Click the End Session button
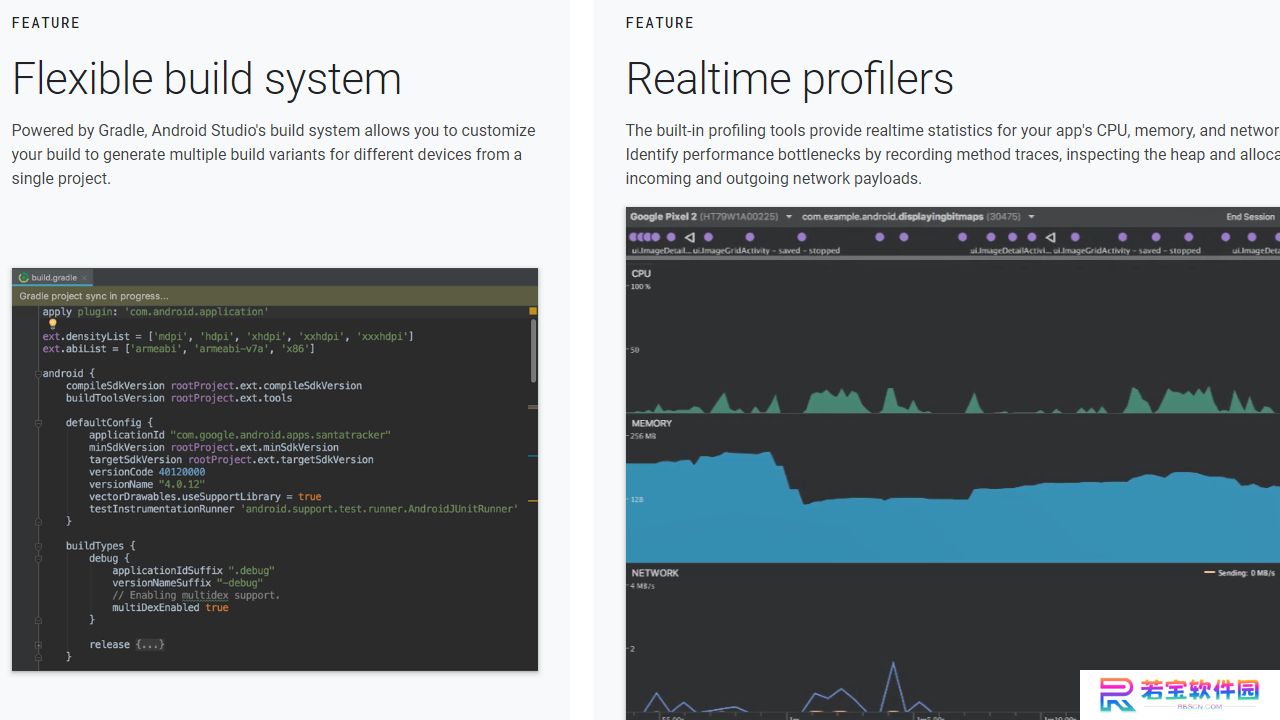Screen dimensions: 1280x720 (1250, 217)
